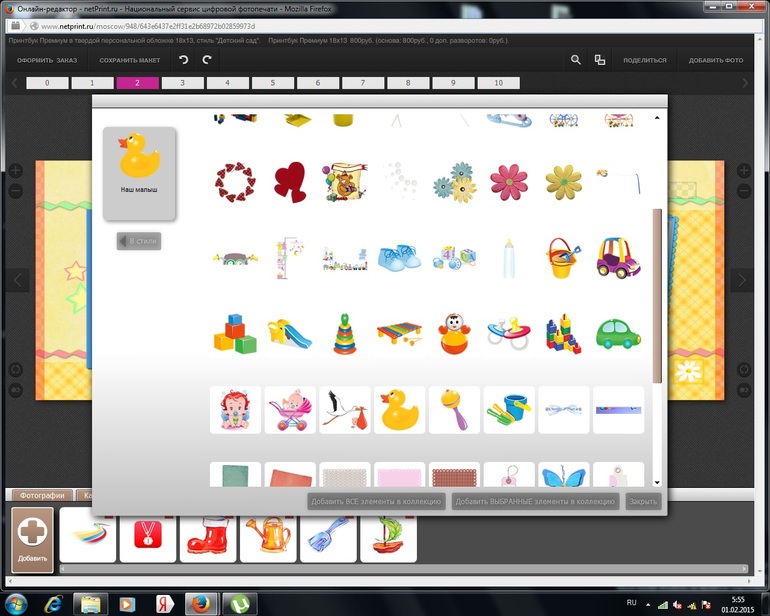Click the Закрыть button

point(643,502)
